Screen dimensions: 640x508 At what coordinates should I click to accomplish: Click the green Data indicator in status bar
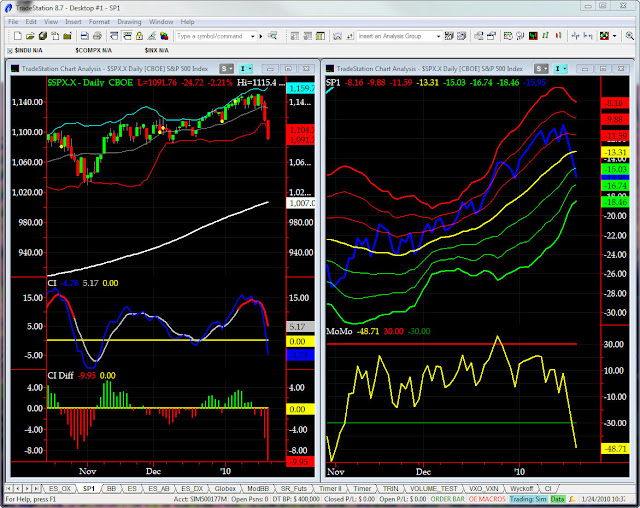(557, 499)
